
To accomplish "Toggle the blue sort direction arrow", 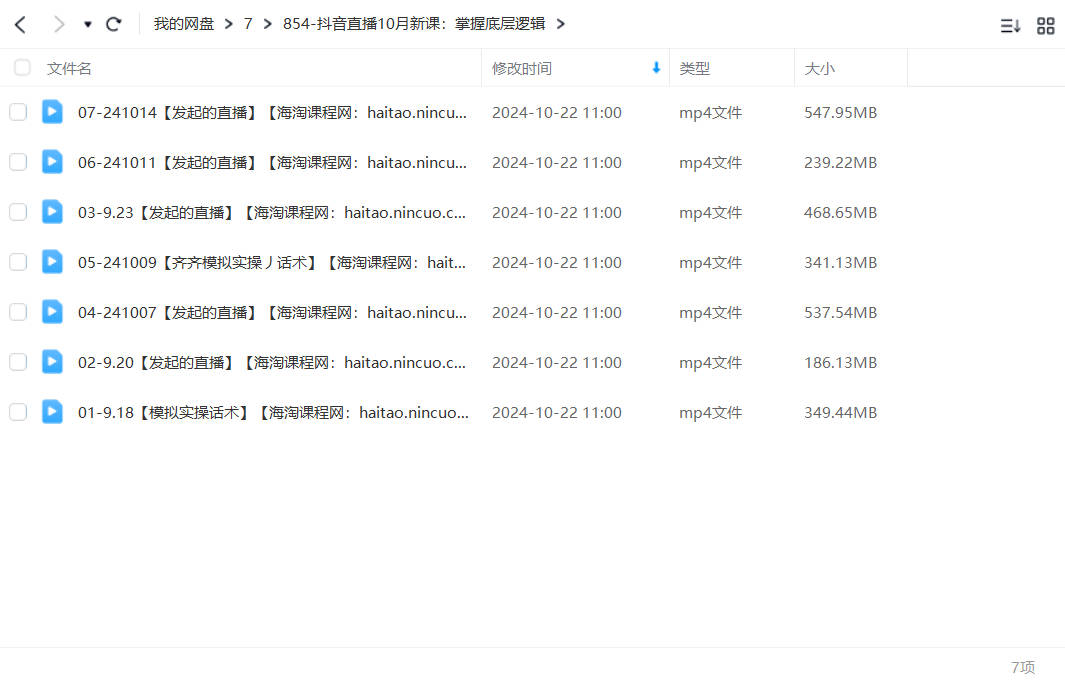I will (x=656, y=67).
